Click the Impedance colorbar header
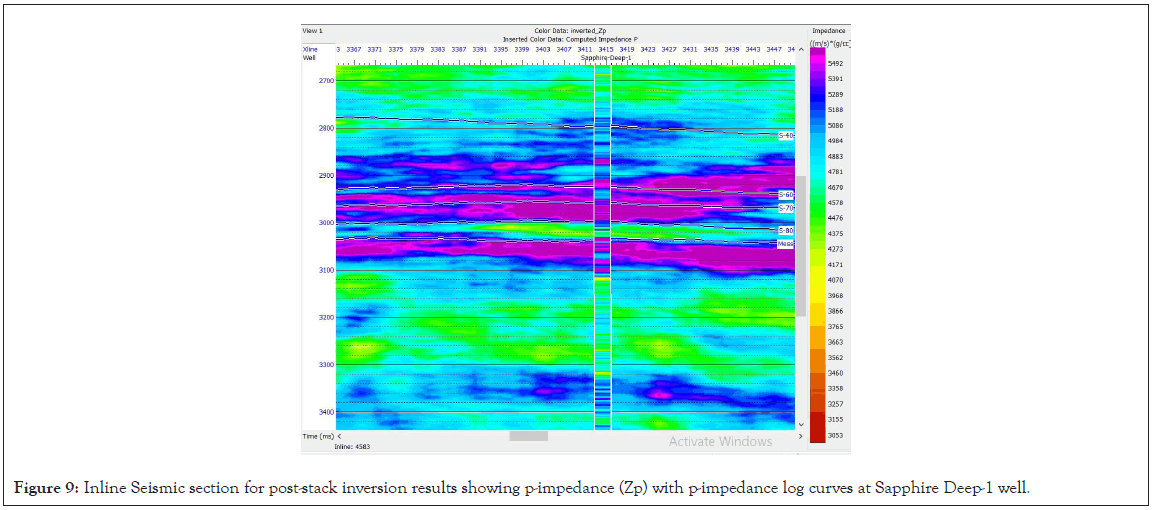This screenshot has width=1153, height=510. 829,31
